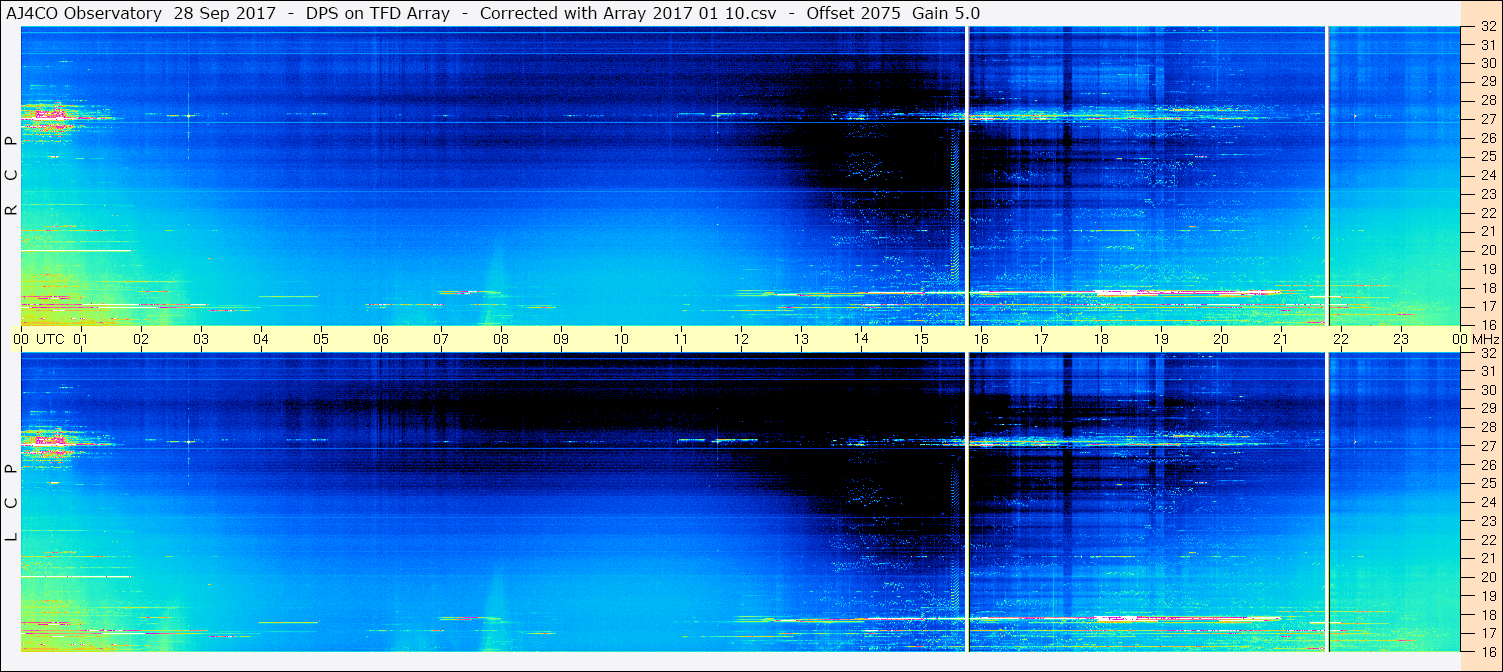Click the 20 MHz tick label of LCP panel
The image size is (1503, 672).
1487,577
